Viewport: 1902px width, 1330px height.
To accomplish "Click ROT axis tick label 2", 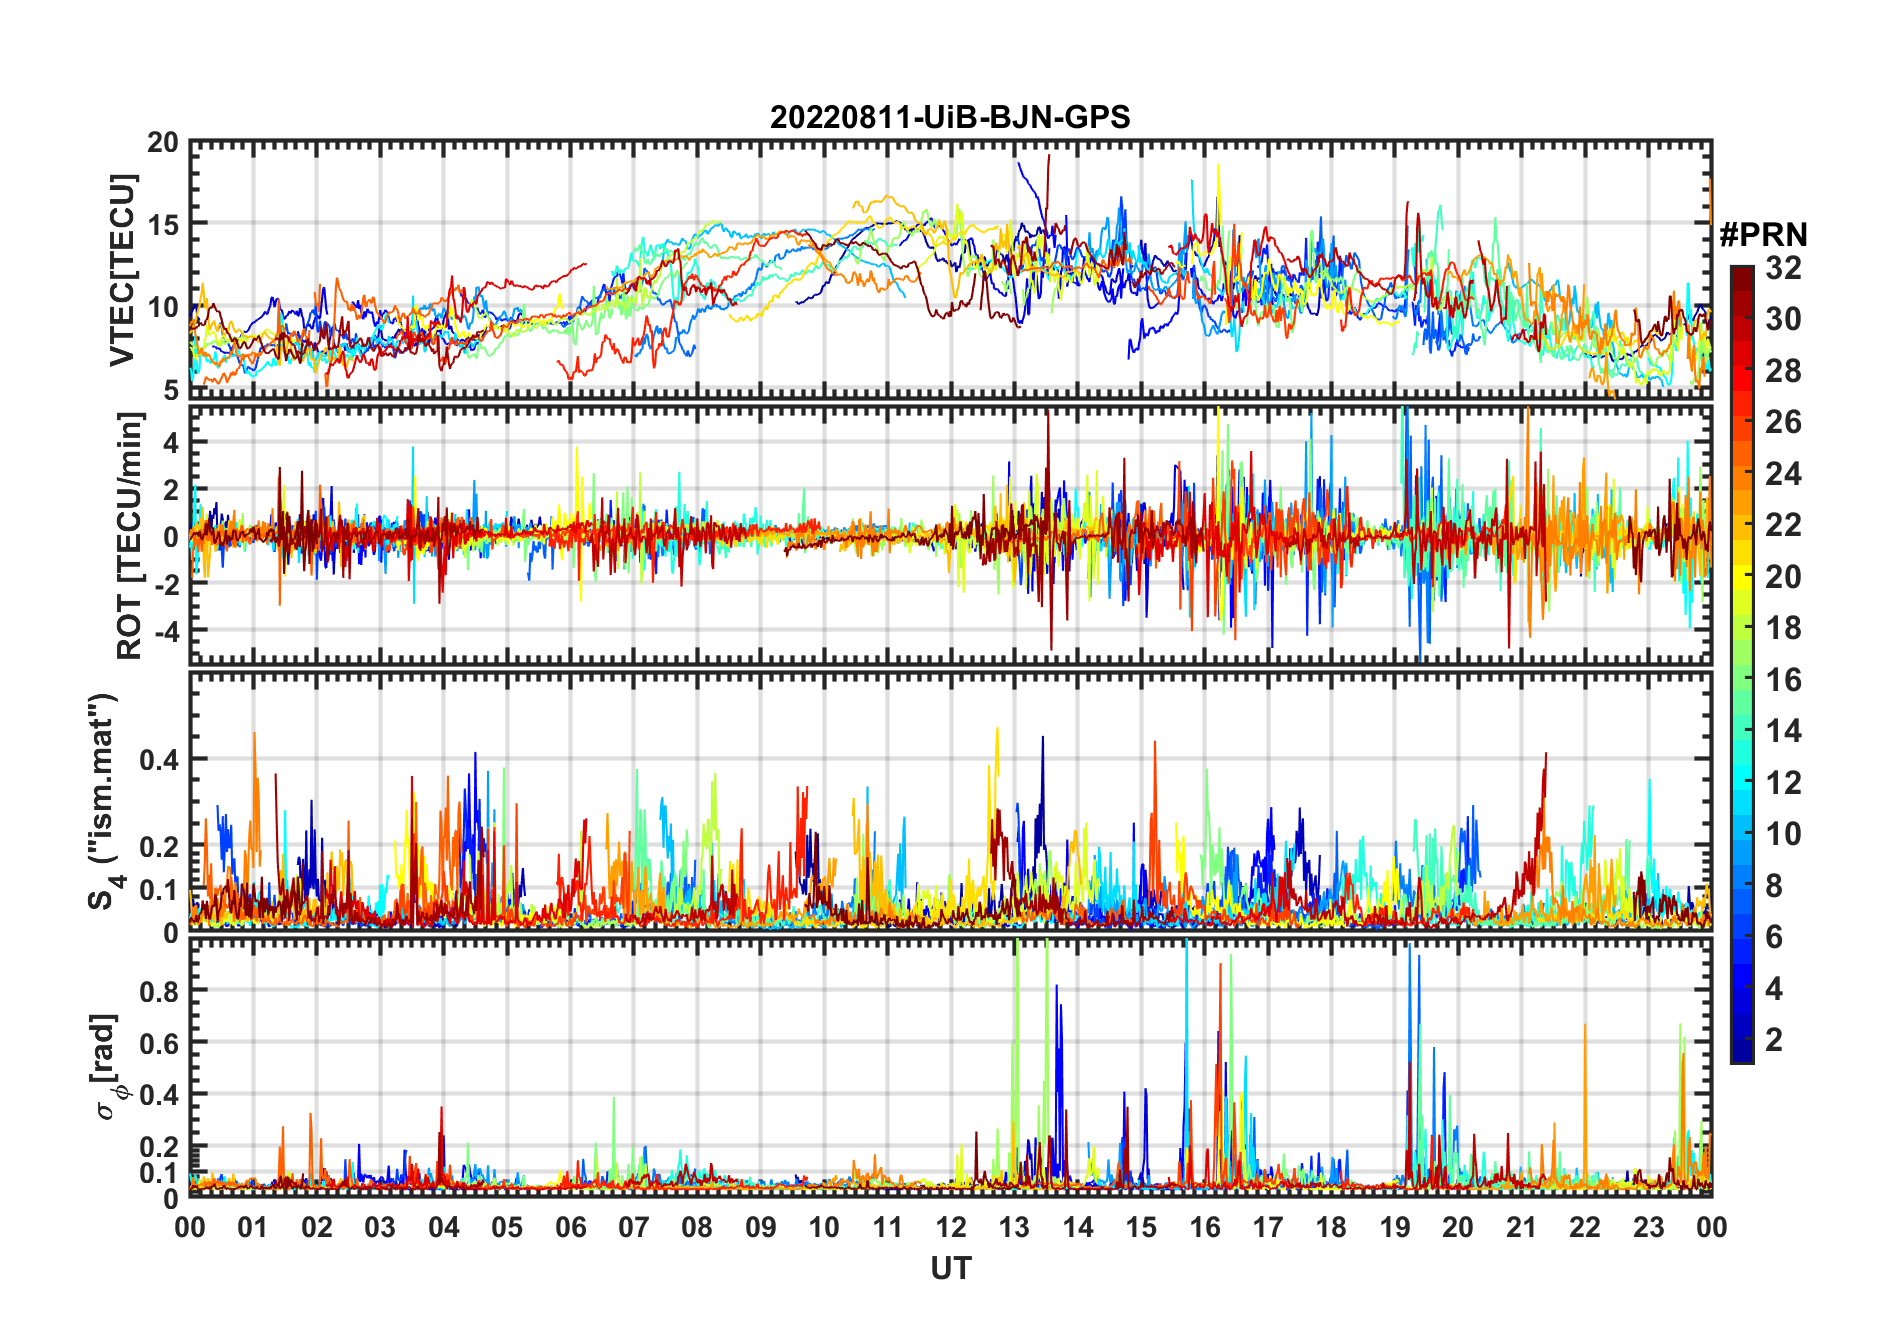I will click(x=171, y=490).
